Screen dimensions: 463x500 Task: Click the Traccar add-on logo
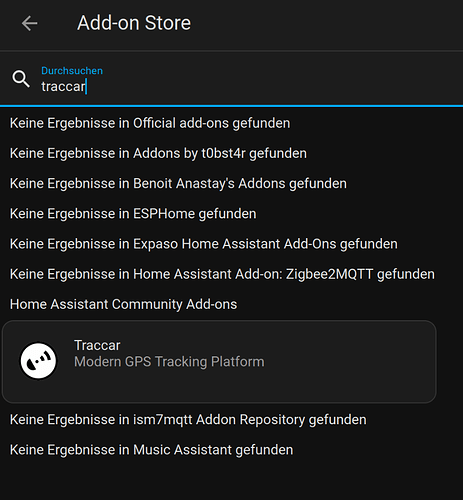(38, 361)
